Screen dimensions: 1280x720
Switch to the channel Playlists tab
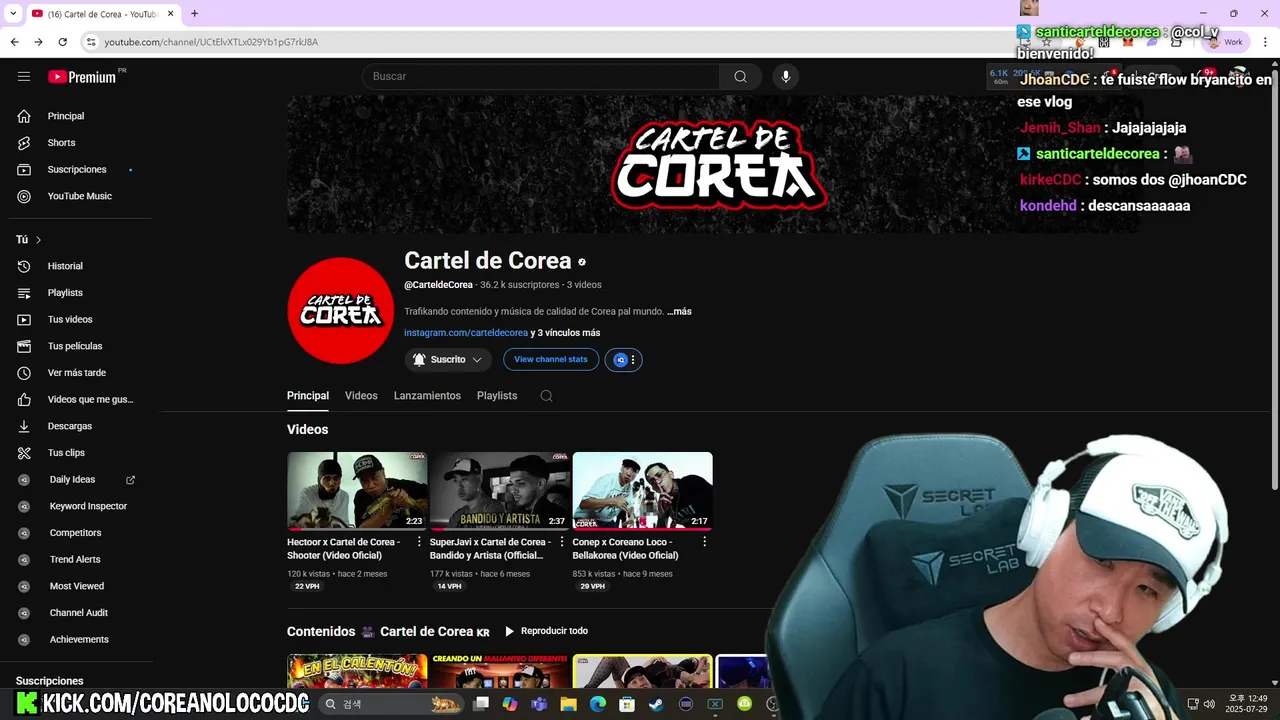point(497,396)
